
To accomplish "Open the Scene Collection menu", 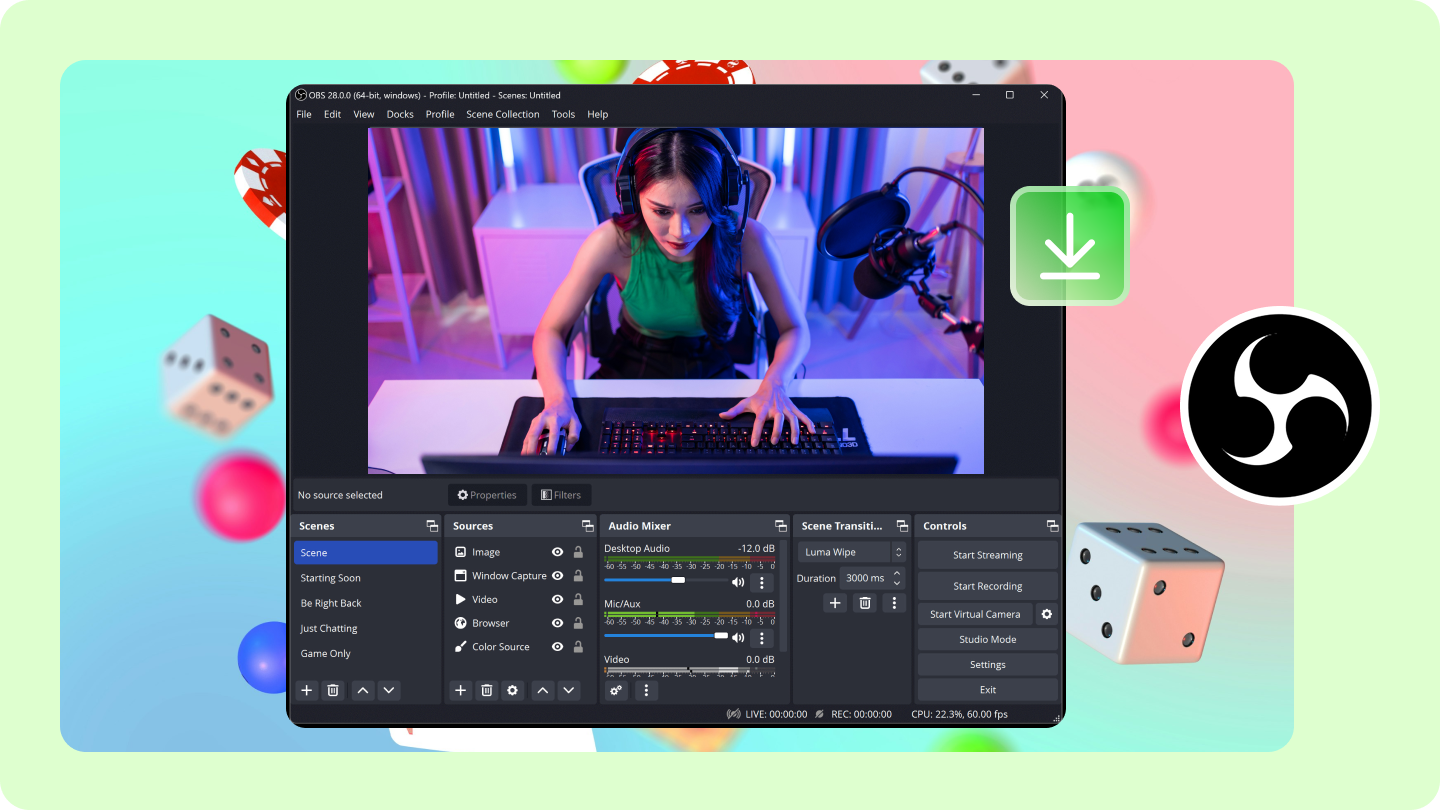I will (x=502, y=114).
